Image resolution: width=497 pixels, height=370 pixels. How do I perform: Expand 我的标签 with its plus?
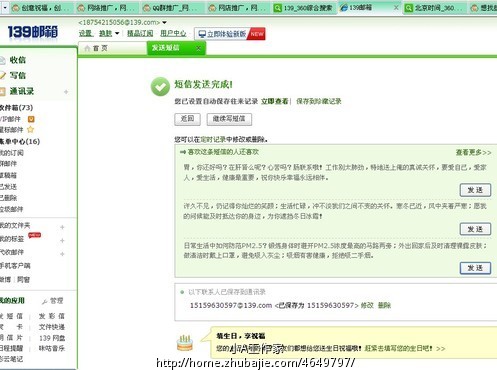click(x=62, y=240)
